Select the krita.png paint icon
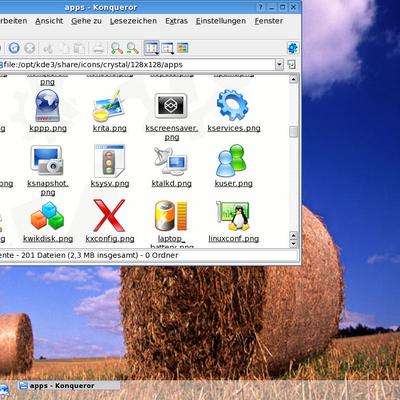 click(109, 106)
